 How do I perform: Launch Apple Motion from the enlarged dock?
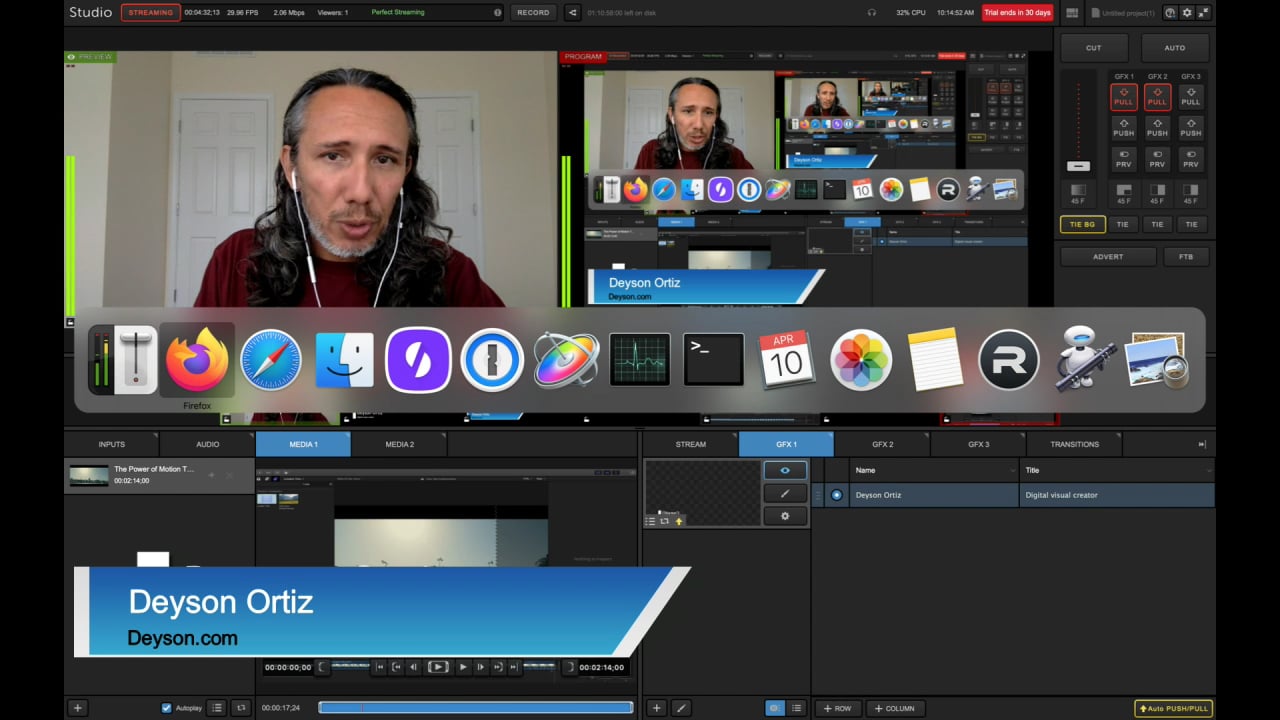[566, 360]
